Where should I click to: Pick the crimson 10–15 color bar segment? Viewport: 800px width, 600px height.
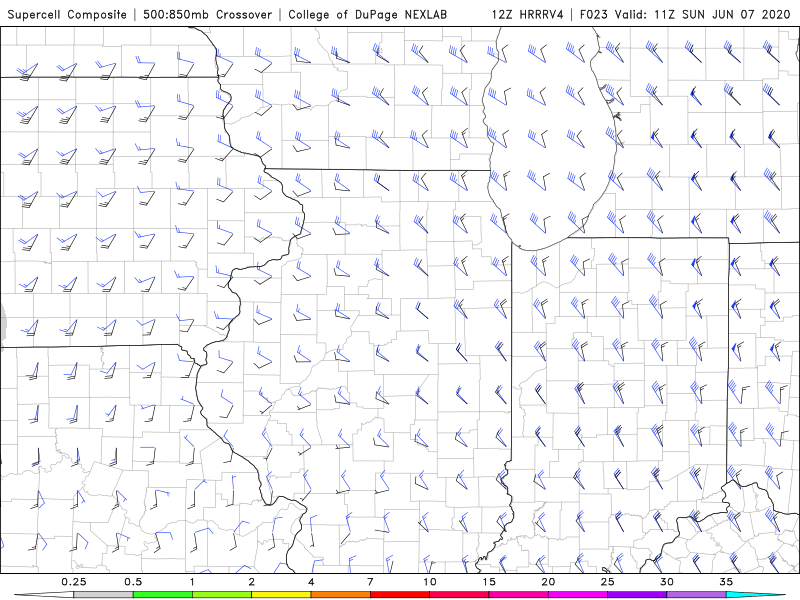pos(459,595)
